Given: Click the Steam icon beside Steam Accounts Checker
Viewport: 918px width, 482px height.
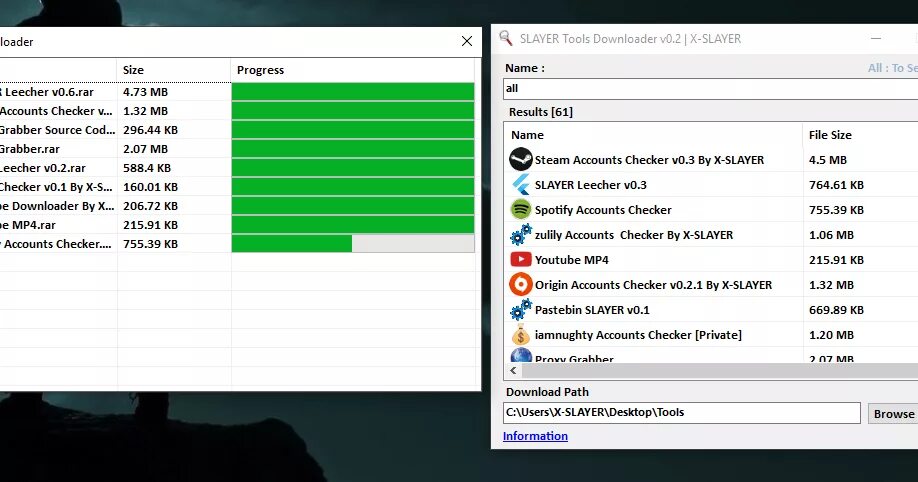Looking at the screenshot, I should pyautogui.click(x=520, y=159).
